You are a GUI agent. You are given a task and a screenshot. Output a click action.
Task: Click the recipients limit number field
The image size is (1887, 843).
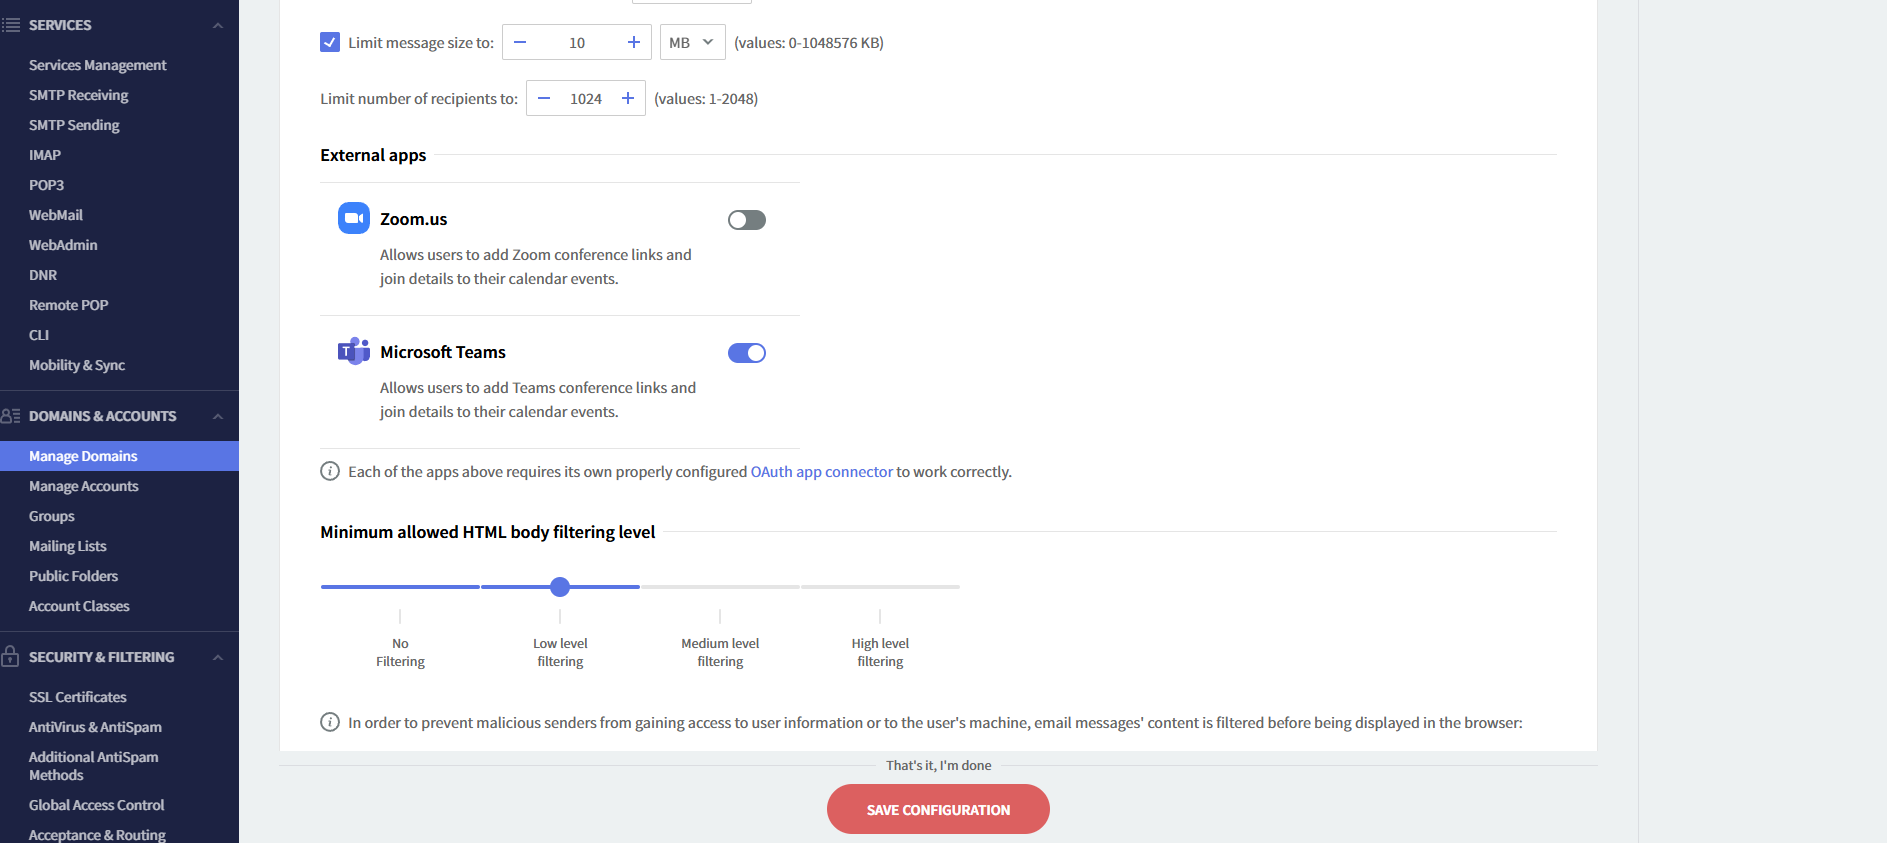pyautogui.click(x=586, y=98)
